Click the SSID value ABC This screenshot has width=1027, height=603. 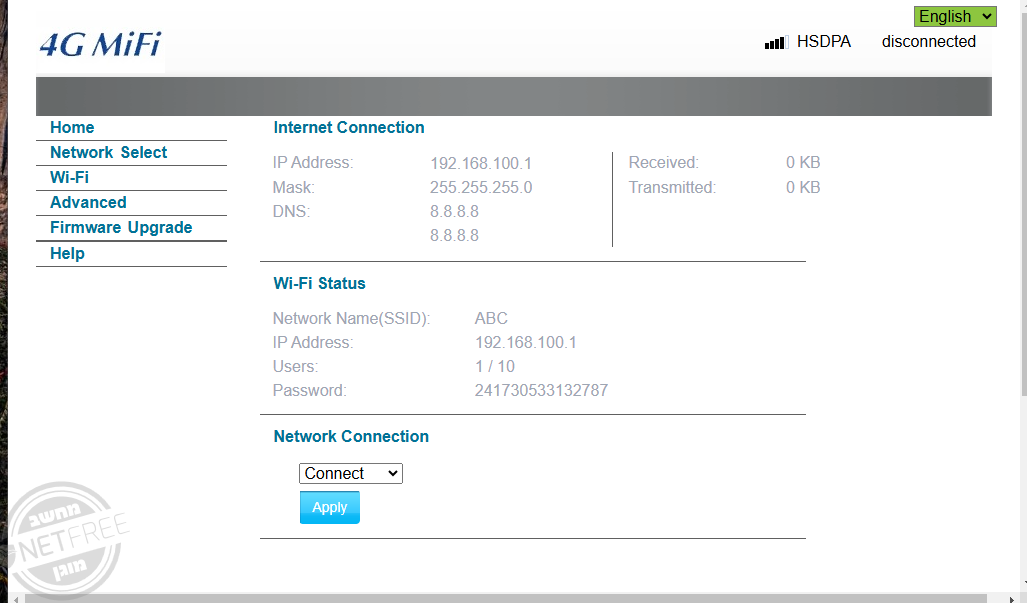491,318
